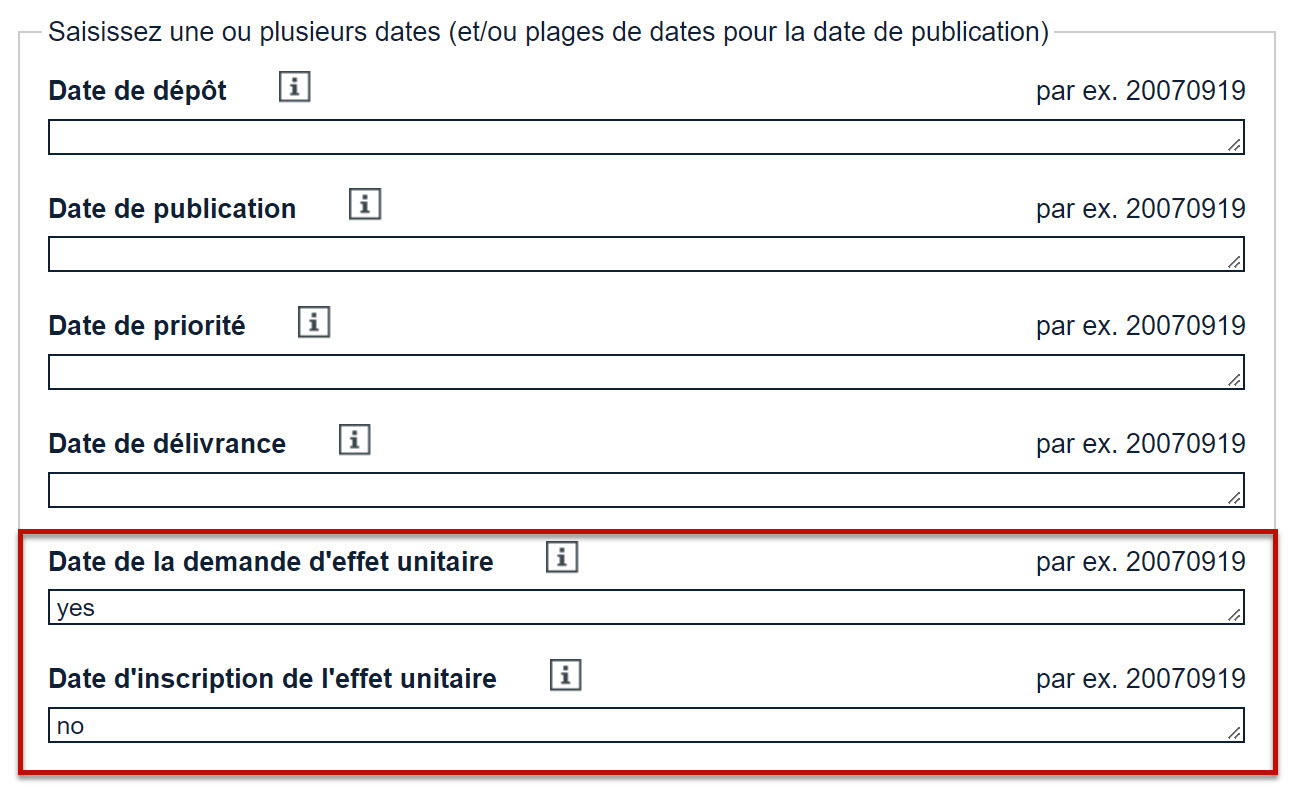The height and width of the screenshot is (789, 1294).
Task: Open info icon for Date de dépôt
Action: point(294,88)
